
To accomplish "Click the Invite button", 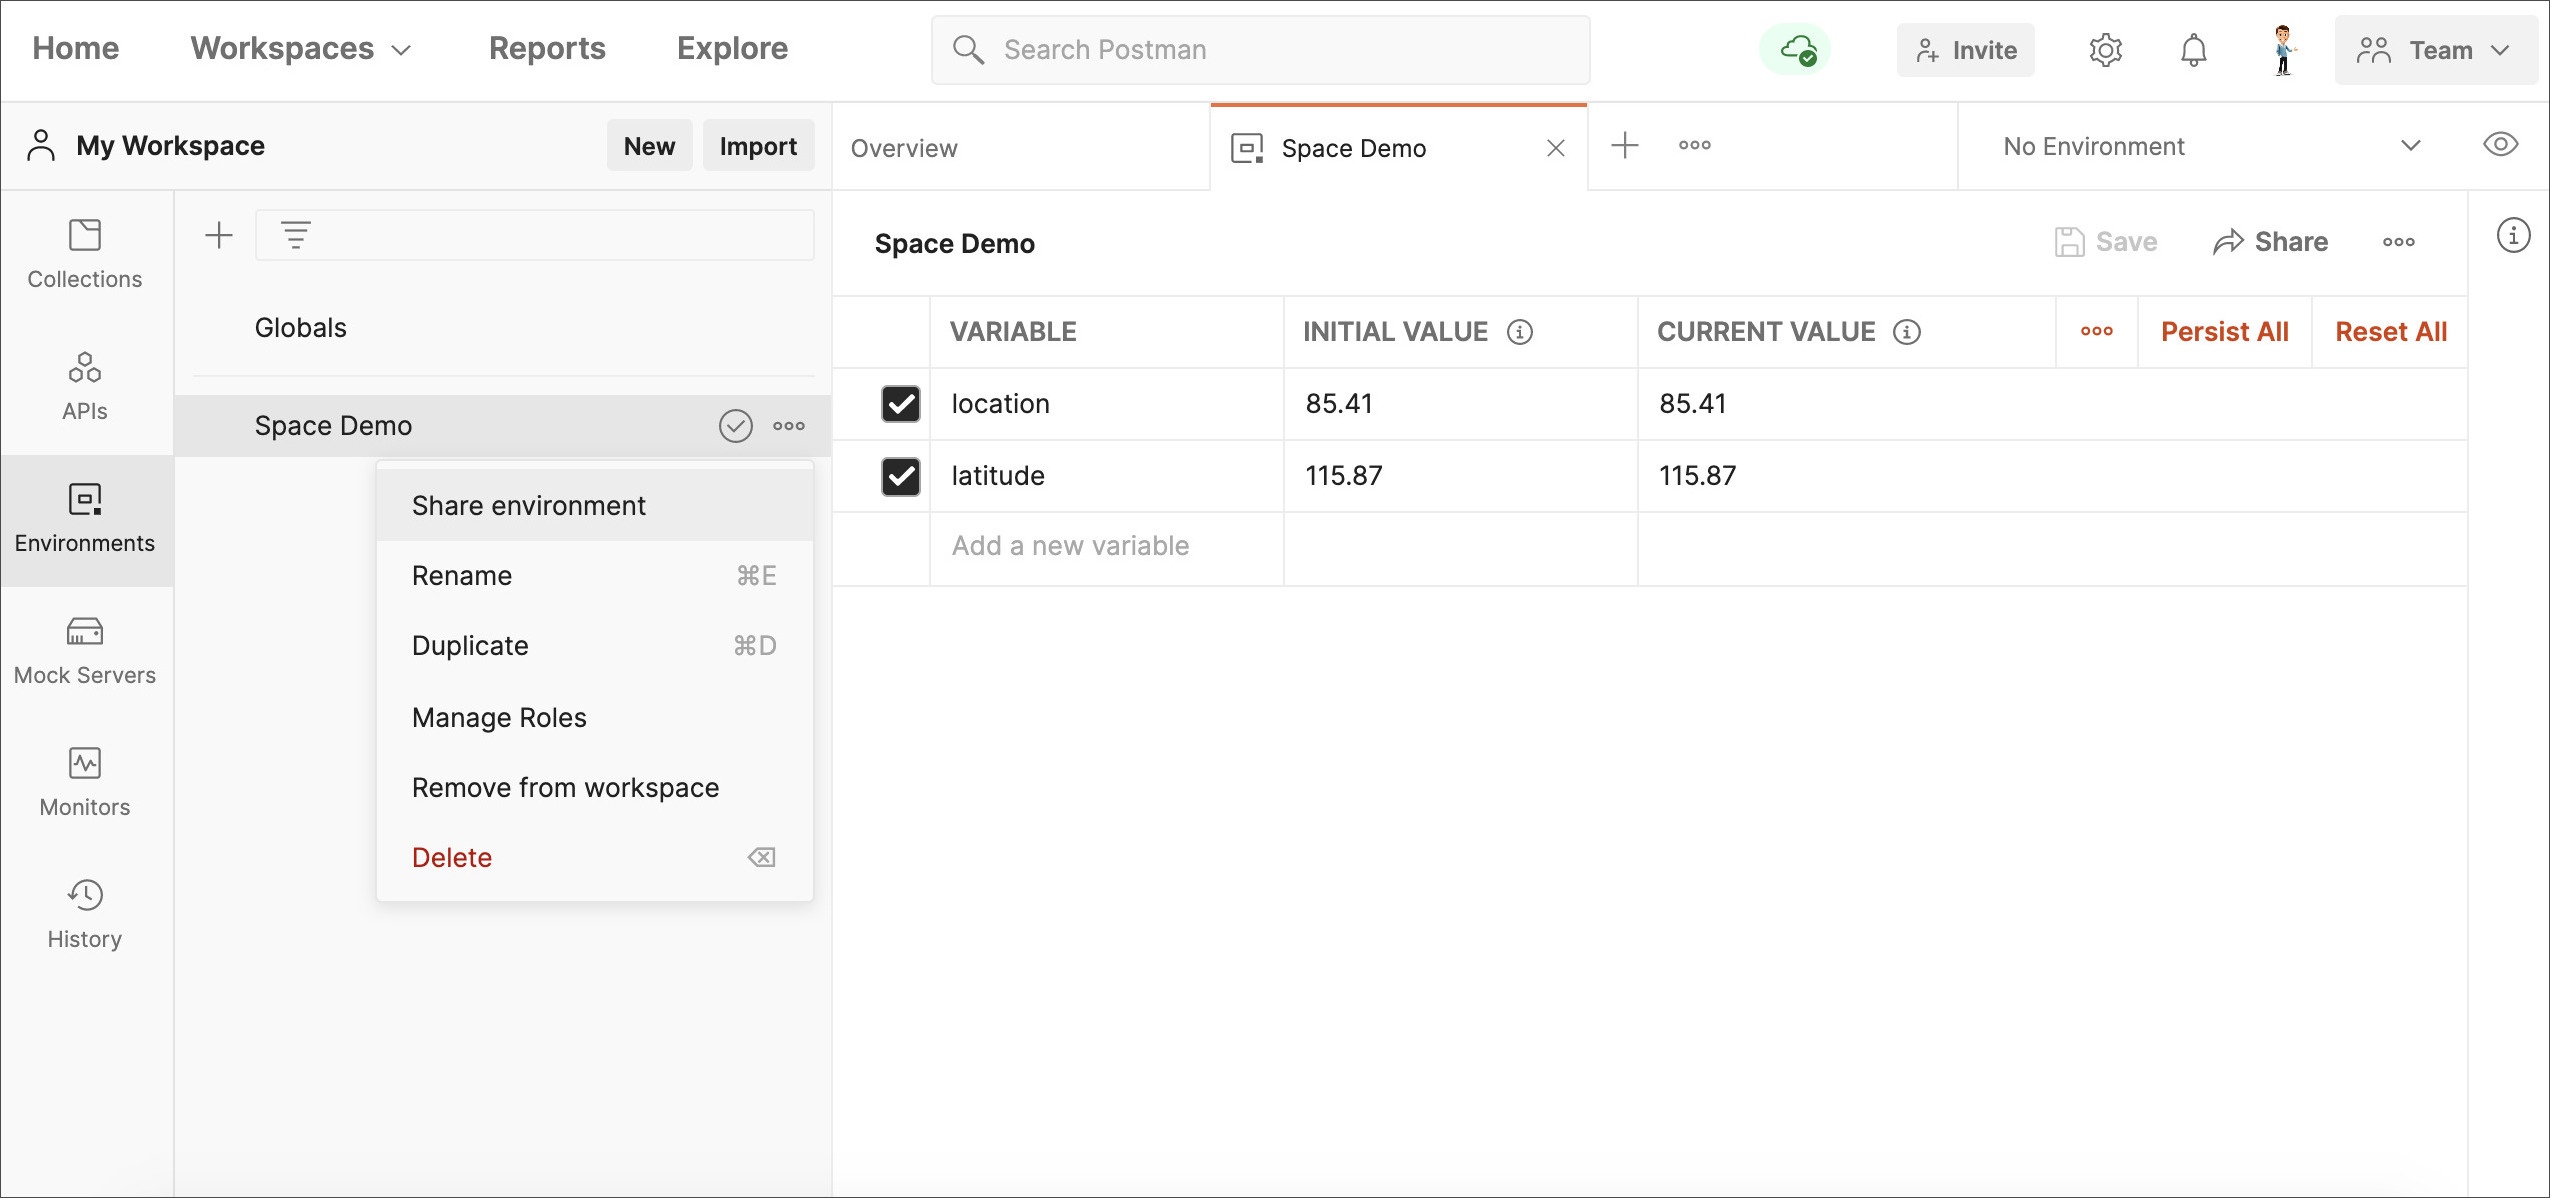I will [x=1966, y=50].
